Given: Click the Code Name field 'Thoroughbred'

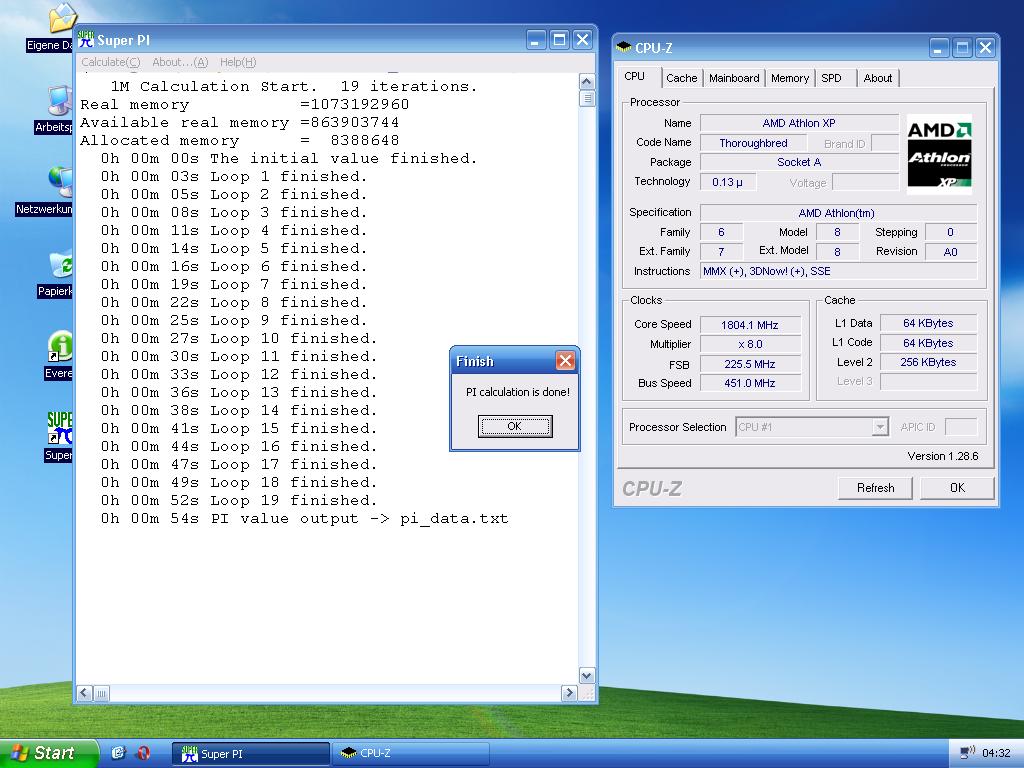Looking at the screenshot, I should [753, 143].
